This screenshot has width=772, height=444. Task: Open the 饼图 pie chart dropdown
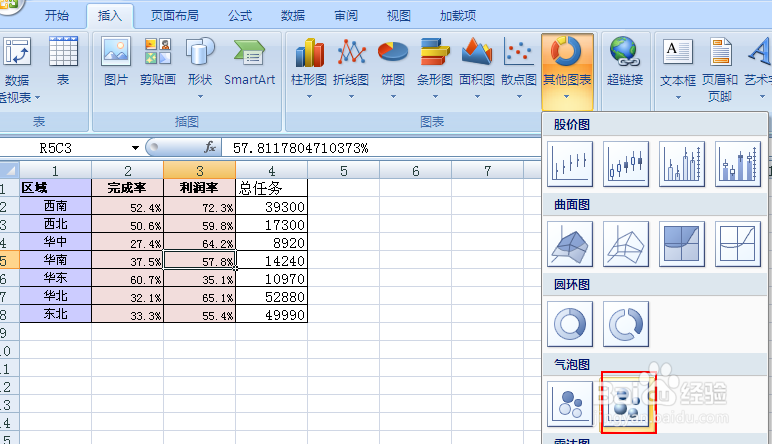pos(393,68)
